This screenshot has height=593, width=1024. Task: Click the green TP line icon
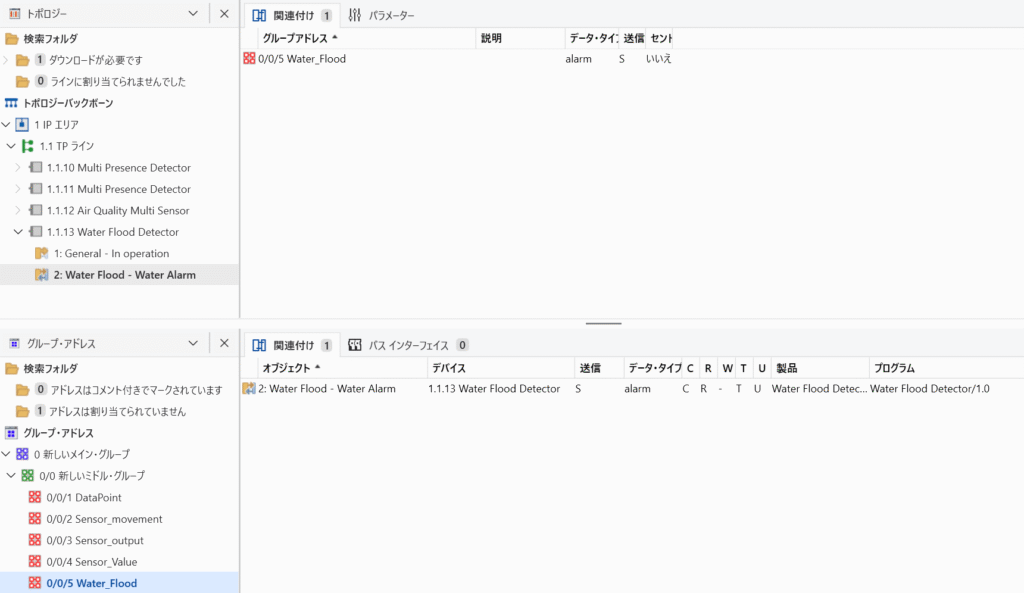pos(27,146)
